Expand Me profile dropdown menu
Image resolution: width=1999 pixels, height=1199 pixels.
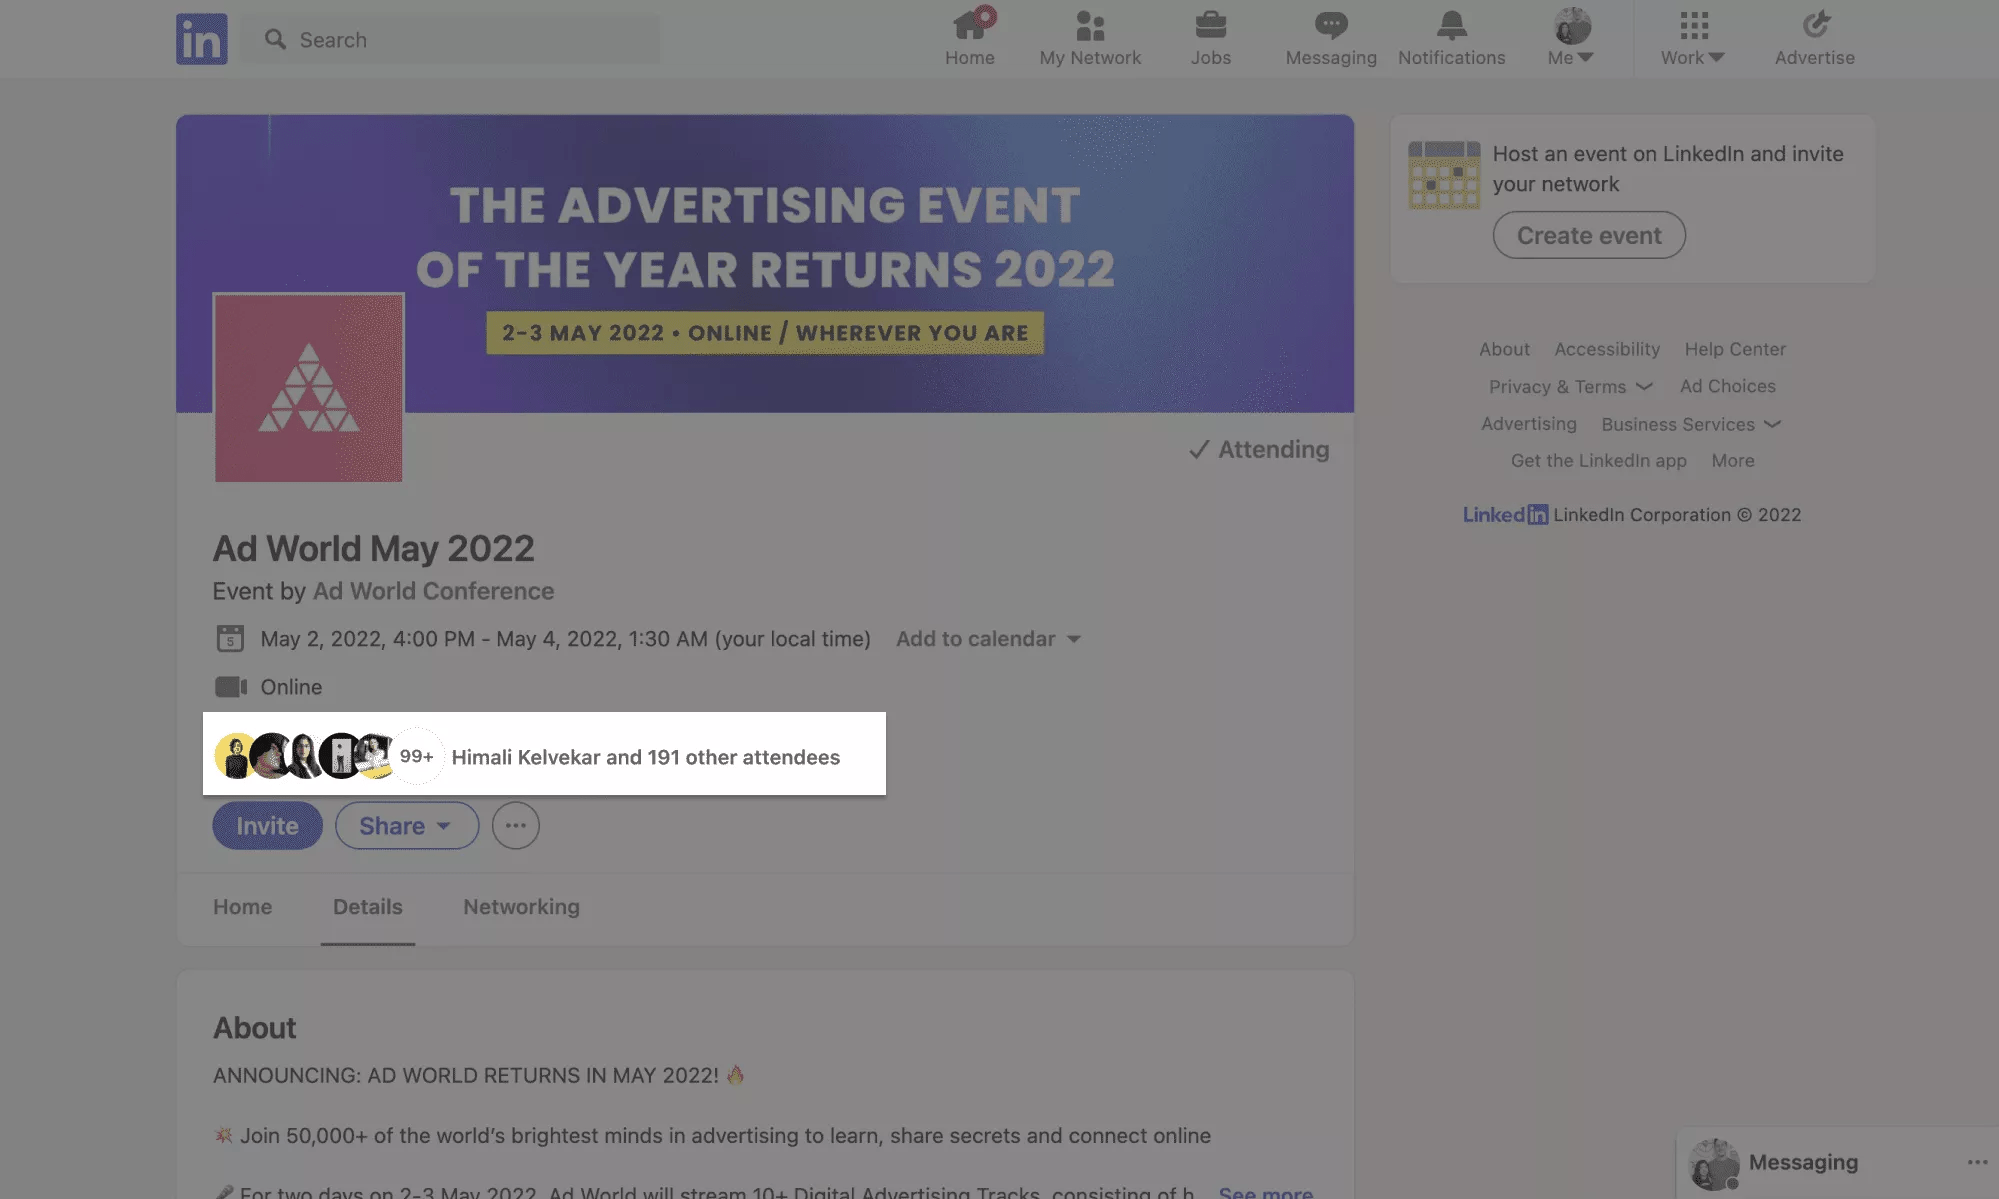click(1571, 39)
